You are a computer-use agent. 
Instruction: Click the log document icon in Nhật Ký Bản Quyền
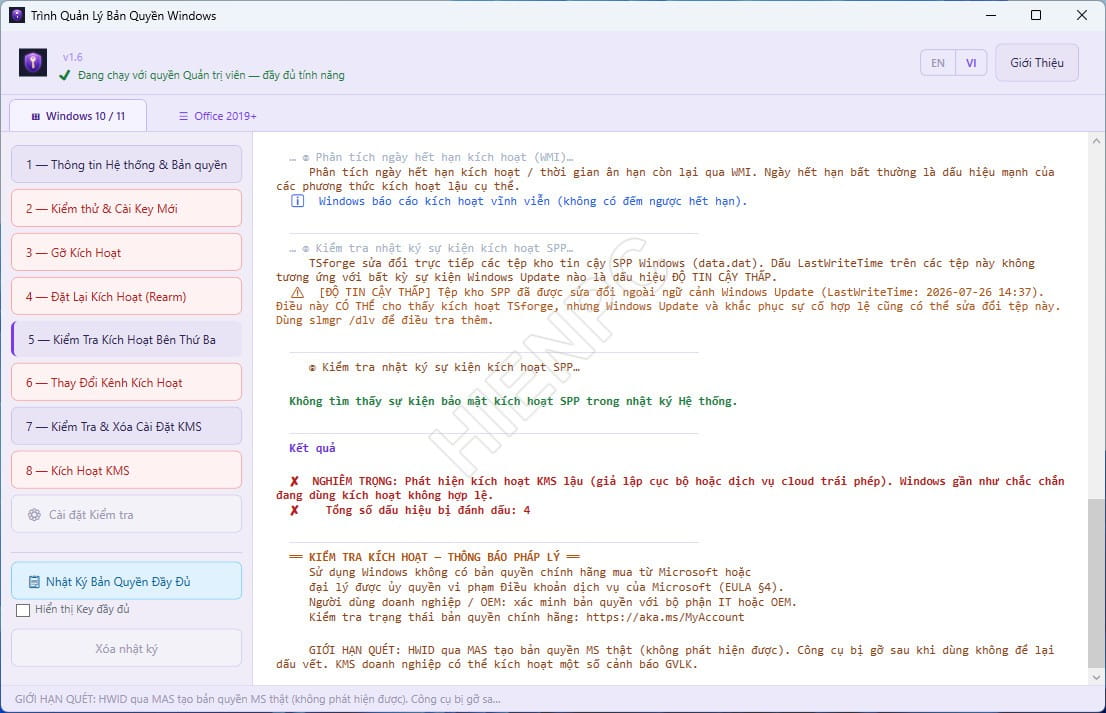(x=34, y=582)
